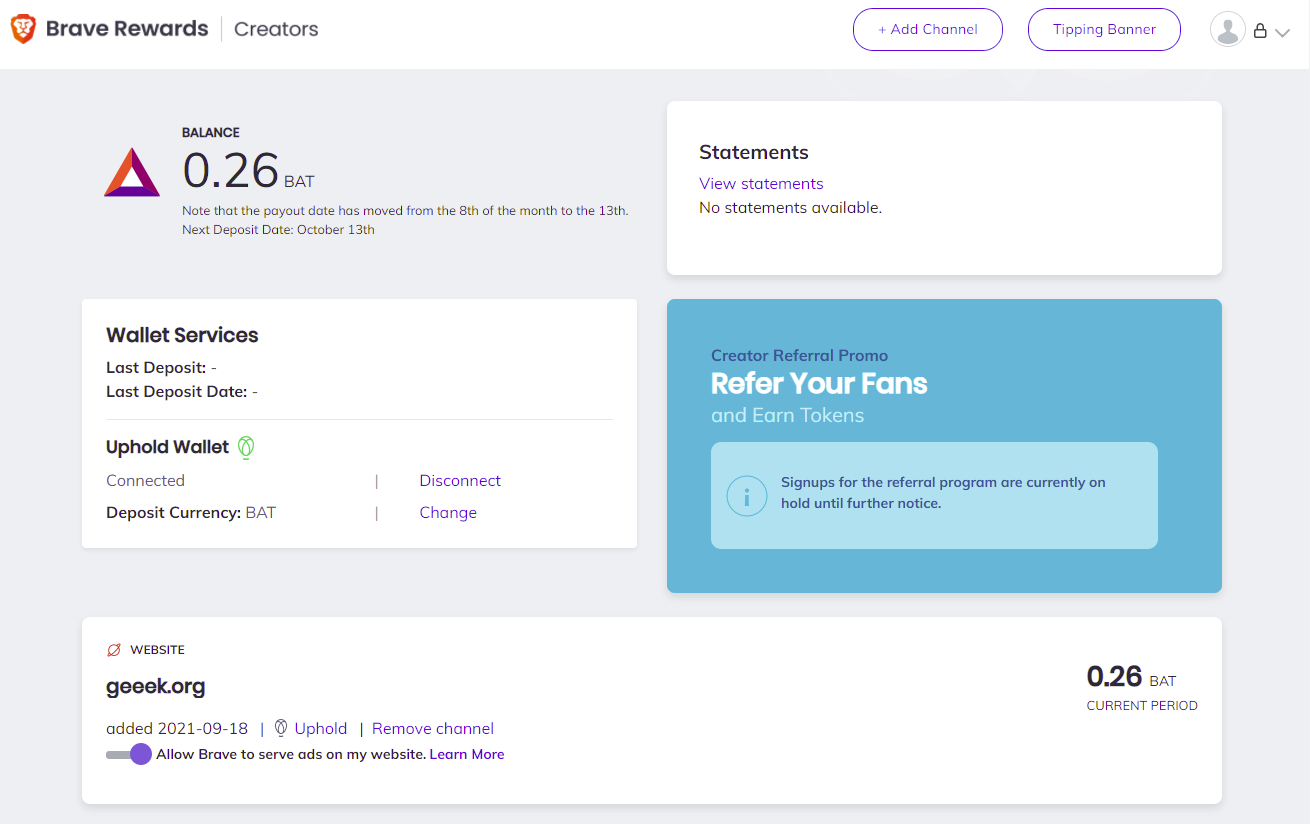Click the BAT triangle token icon
The height and width of the screenshot is (824, 1310).
point(132,174)
